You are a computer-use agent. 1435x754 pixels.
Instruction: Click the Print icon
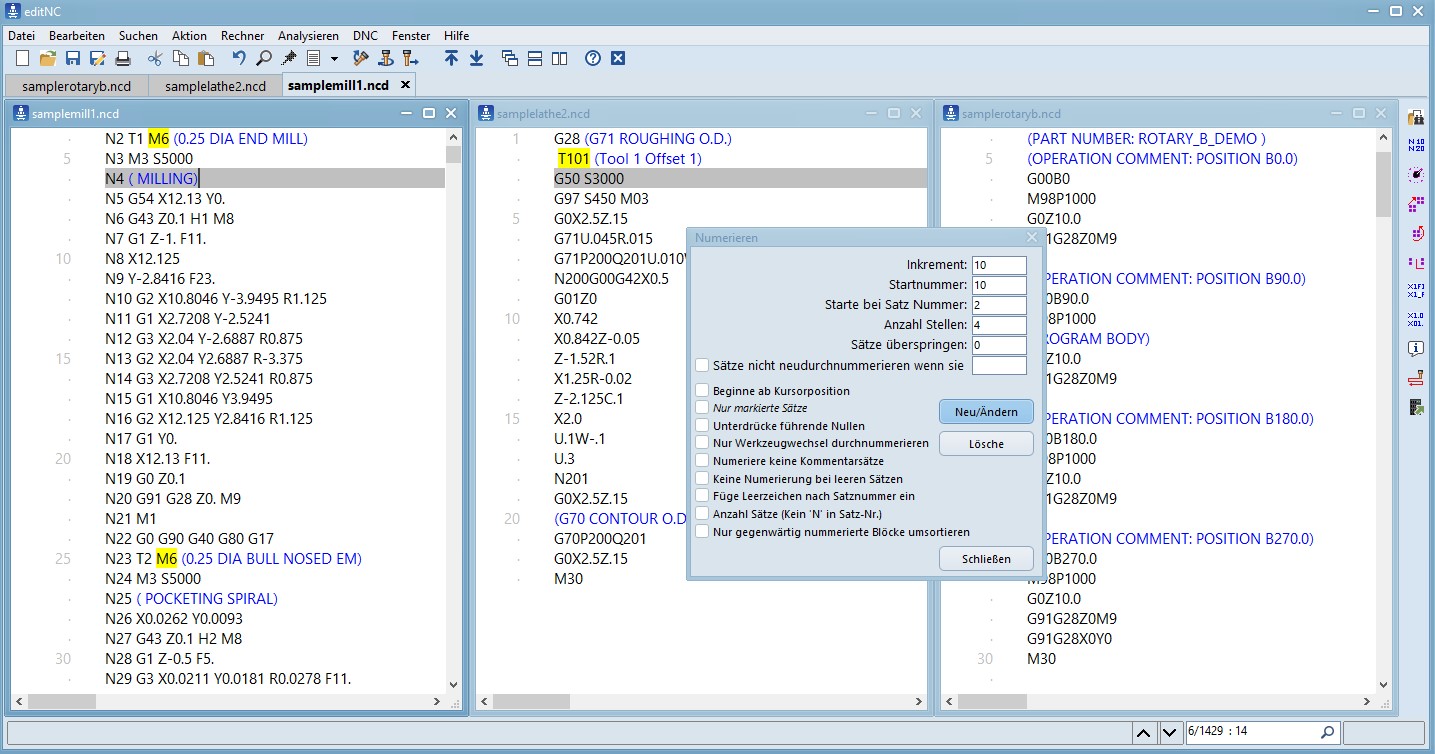[x=123, y=58]
